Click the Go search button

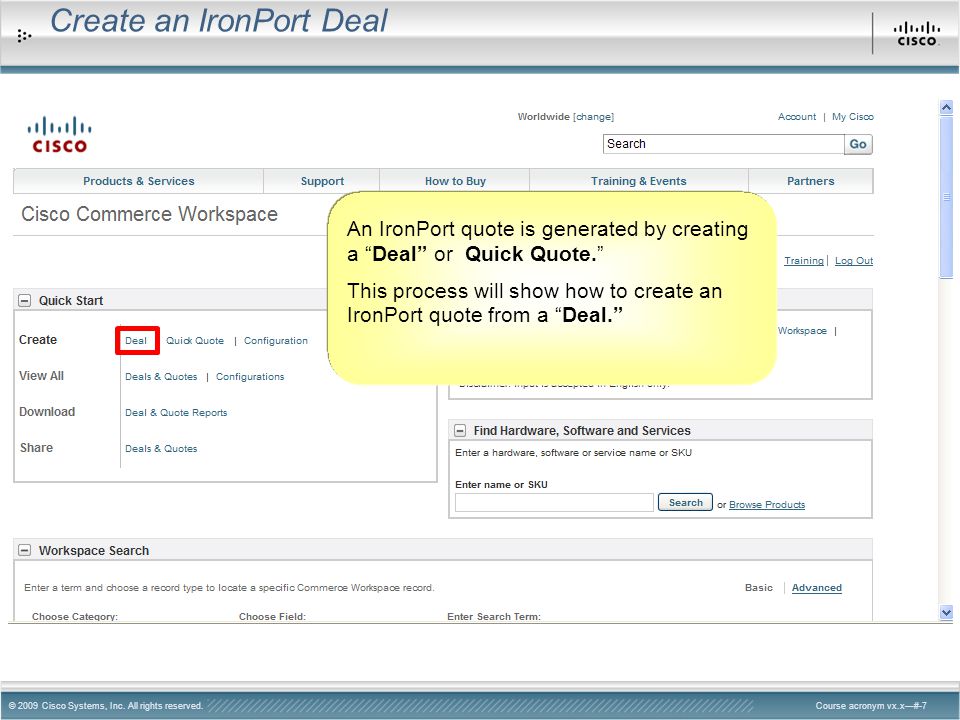[x=858, y=144]
